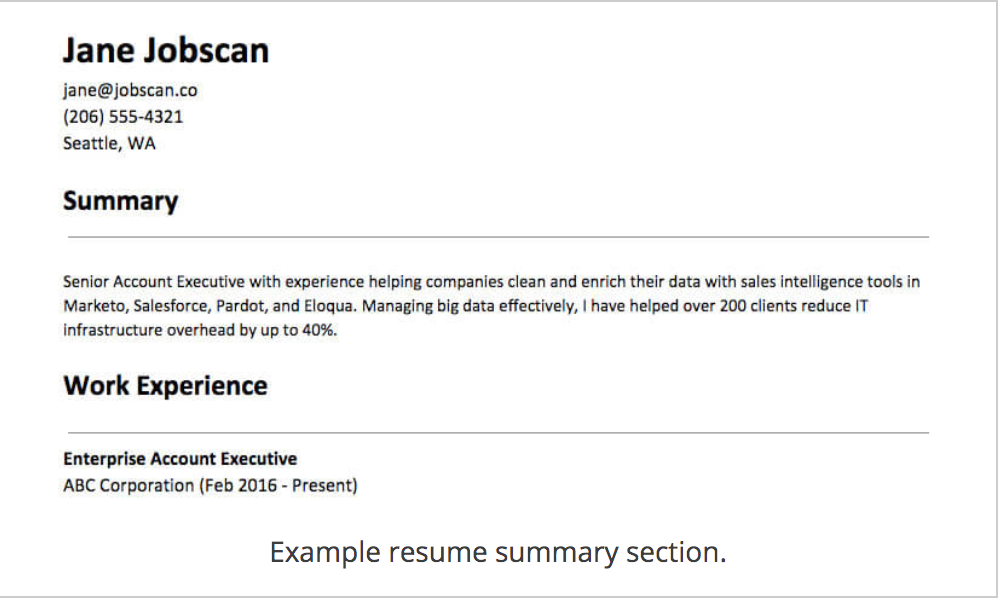Click the jane@jobscan.co email address
This screenshot has height=598, width=1002.
click(130, 91)
